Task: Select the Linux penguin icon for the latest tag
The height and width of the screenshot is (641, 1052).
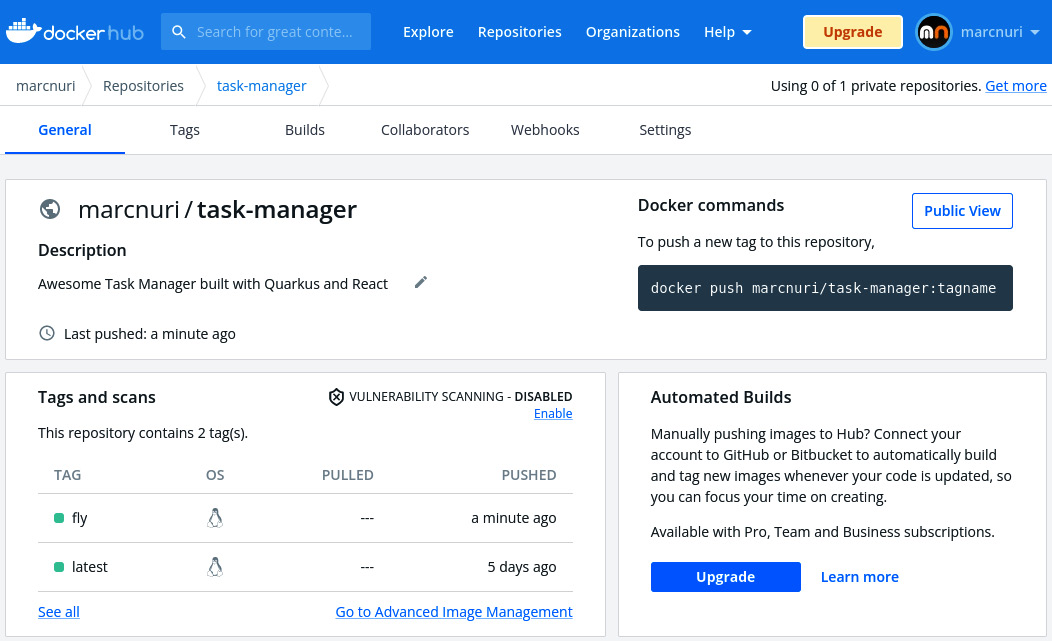Action: pos(215,566)
